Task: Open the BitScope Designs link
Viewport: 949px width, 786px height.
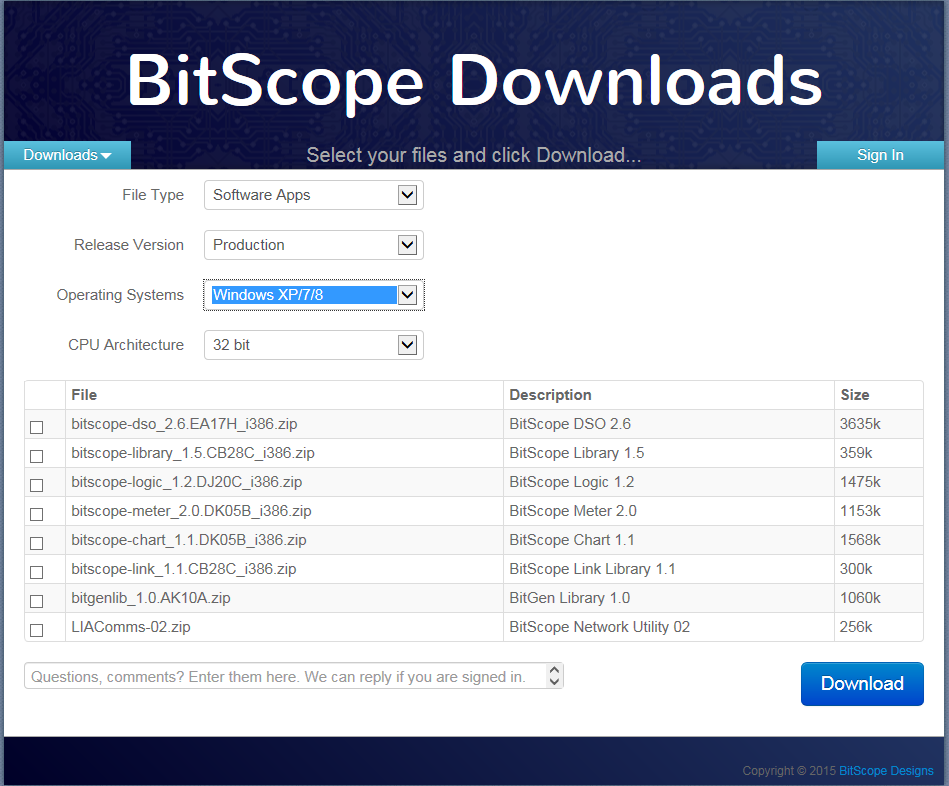Action: coord(886,770)
